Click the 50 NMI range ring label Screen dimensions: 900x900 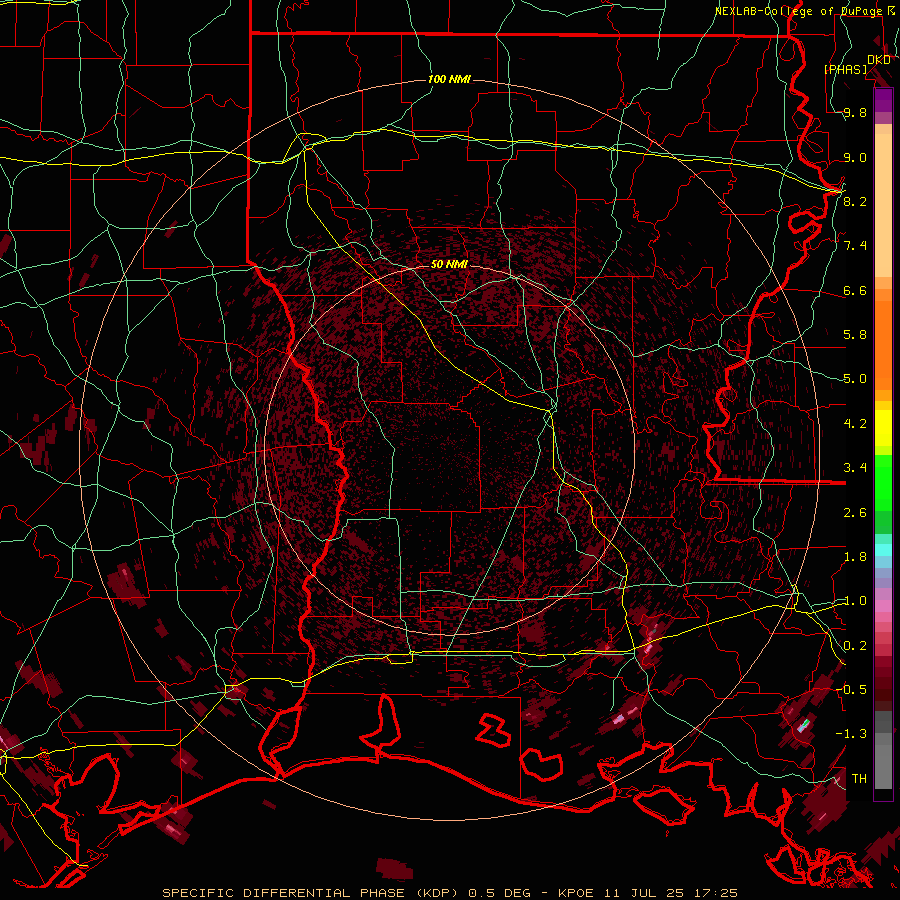tap(449, 264)
